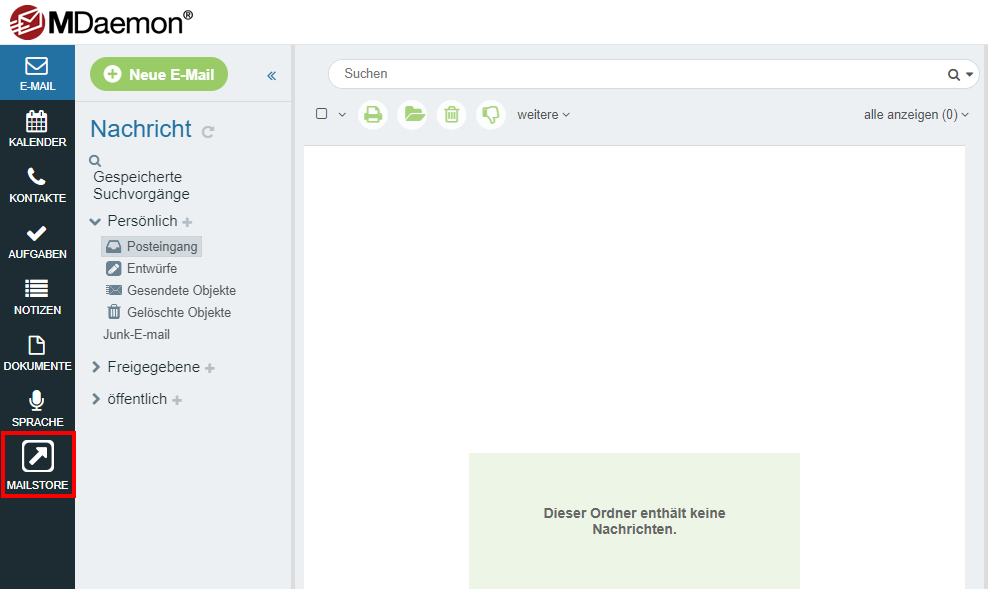The image size is (988, 589).
Task: Open the Sprache voice section
Action: pyautogui.click(x=37, y=409)
